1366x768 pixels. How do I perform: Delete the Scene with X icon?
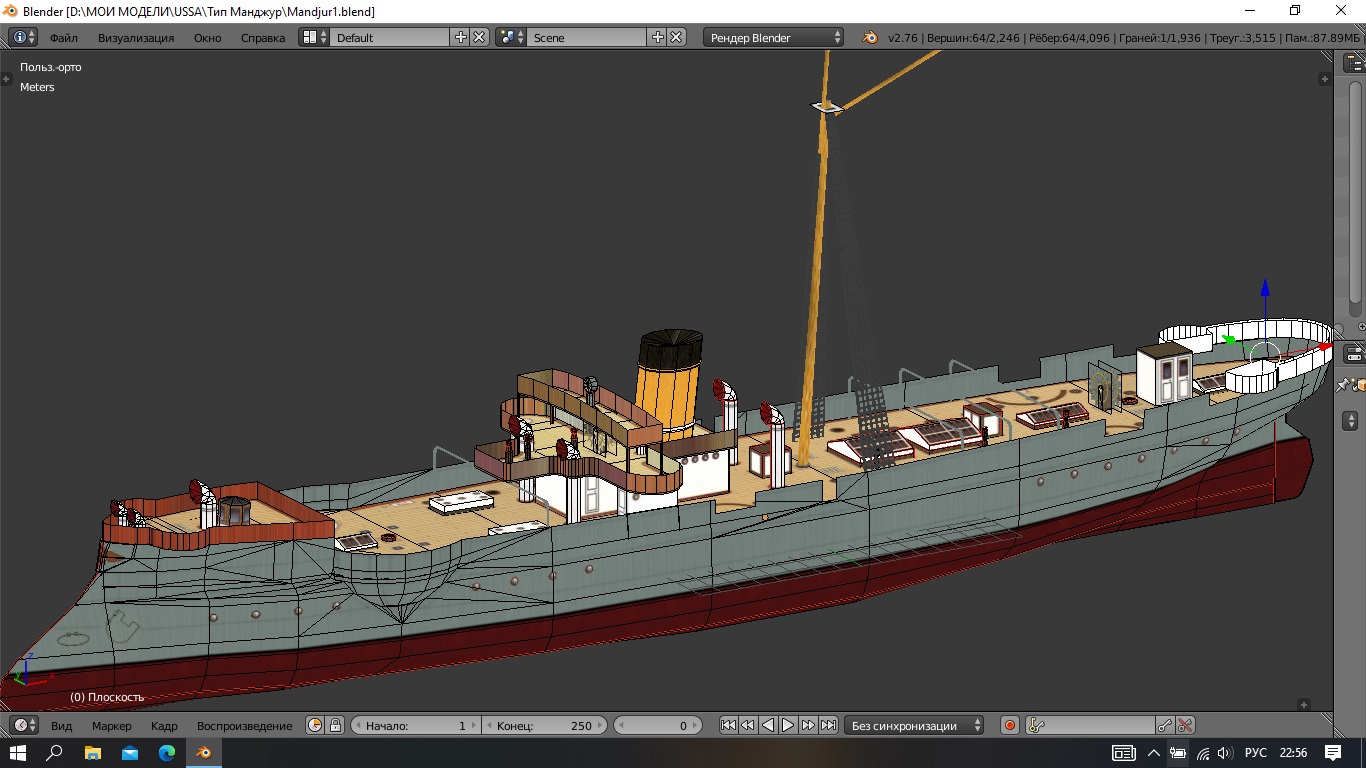[x=677, y=38]
